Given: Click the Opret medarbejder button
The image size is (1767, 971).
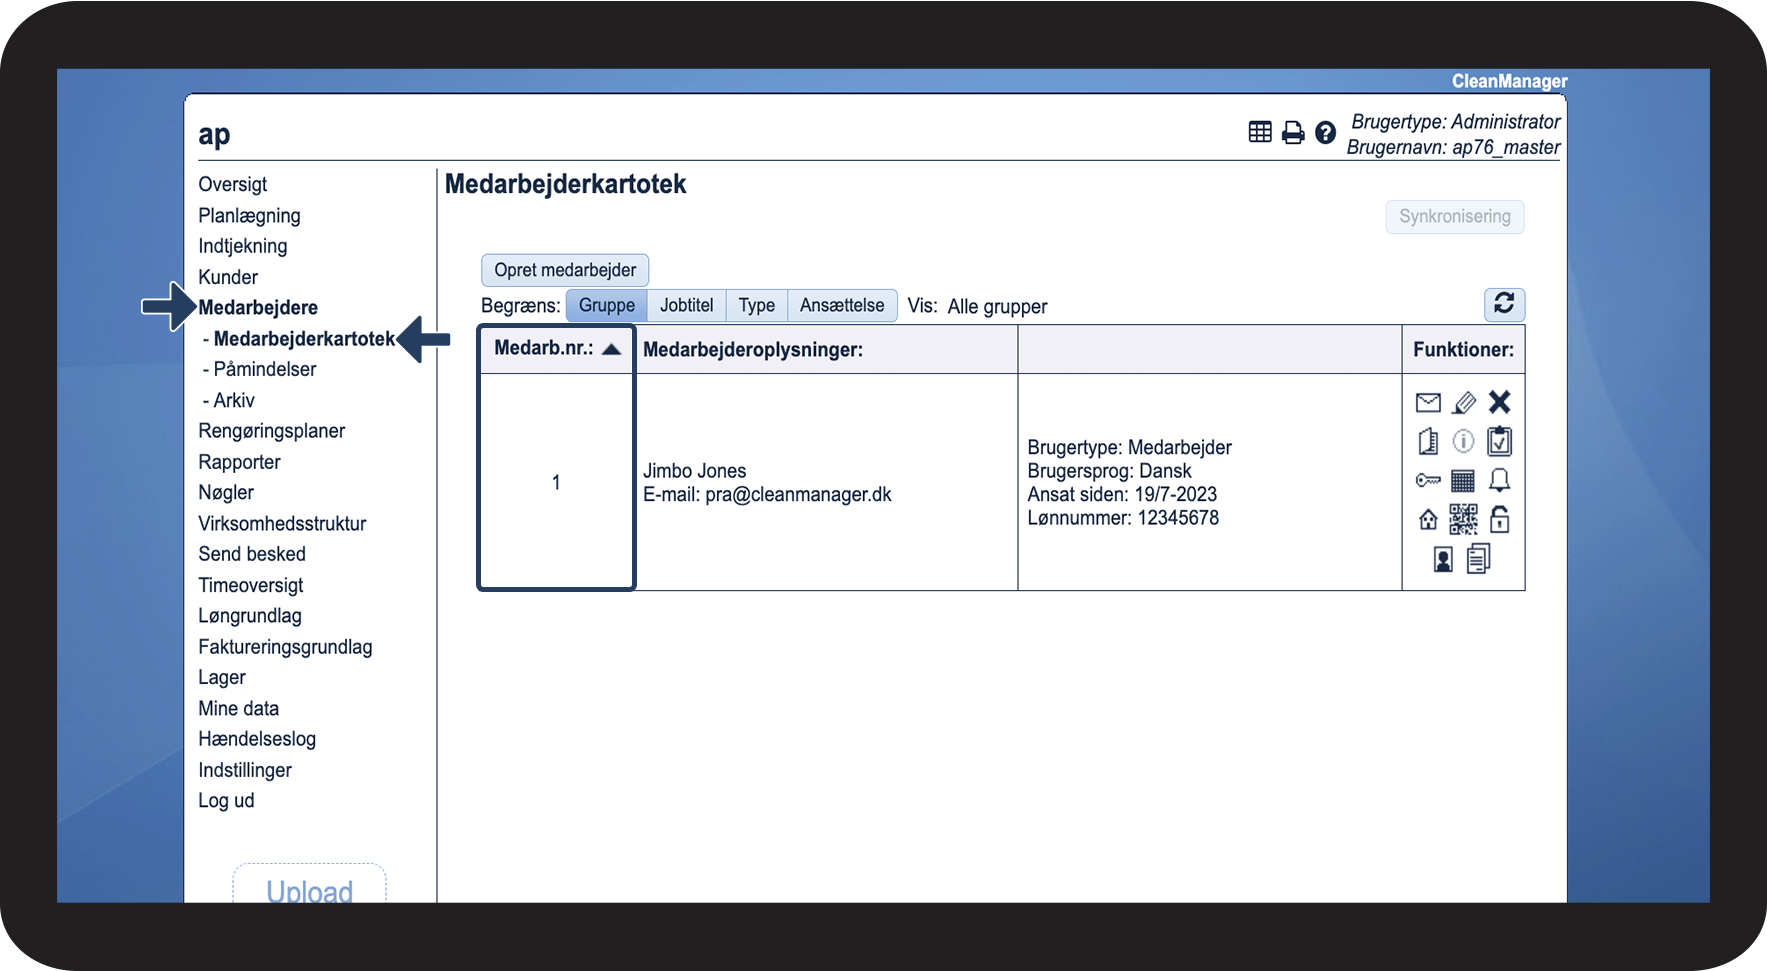Looking at the screenshot, I should [565, 270].
